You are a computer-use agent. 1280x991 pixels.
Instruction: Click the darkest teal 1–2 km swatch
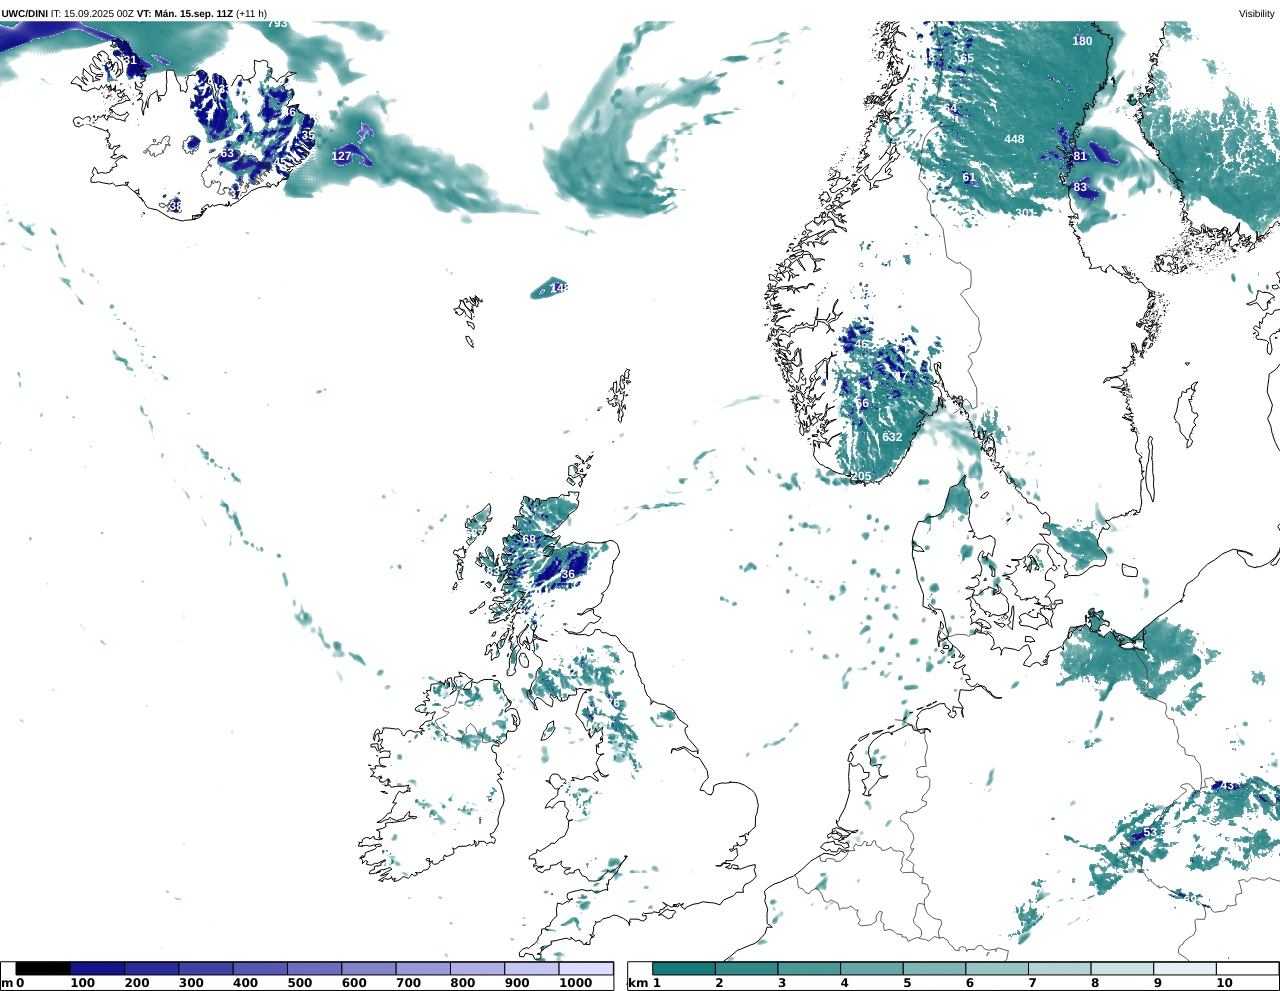coord(684,968)
